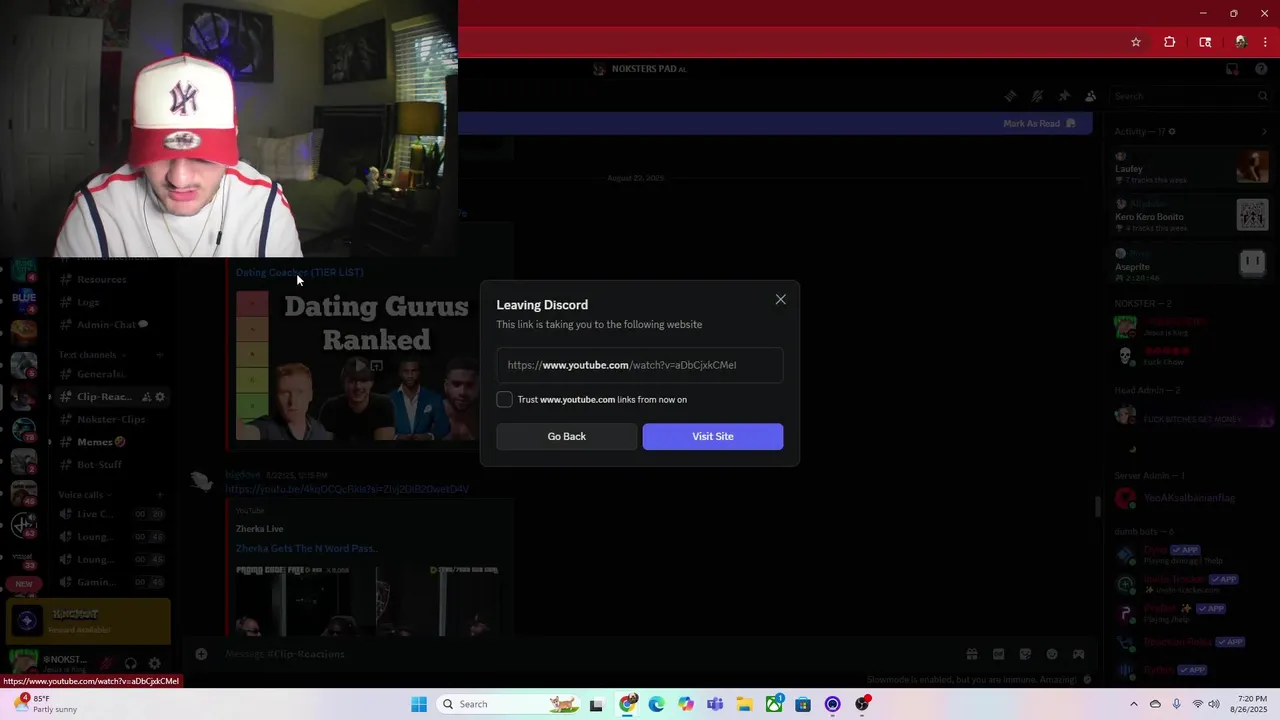Open NEW servers pill
Image resolution: width=1280 pixels, height=720 pixels.
(24, 583)
